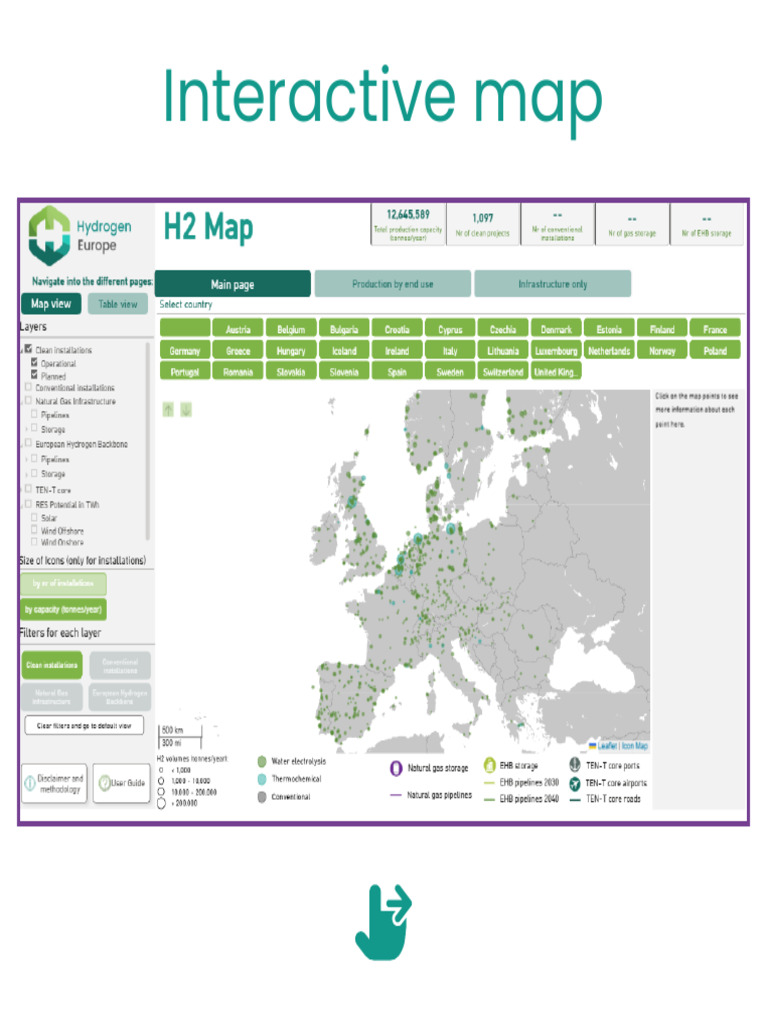768x1024 pixels.
Task: Collapse the Clean installations tree node
Action: [22, 351]
